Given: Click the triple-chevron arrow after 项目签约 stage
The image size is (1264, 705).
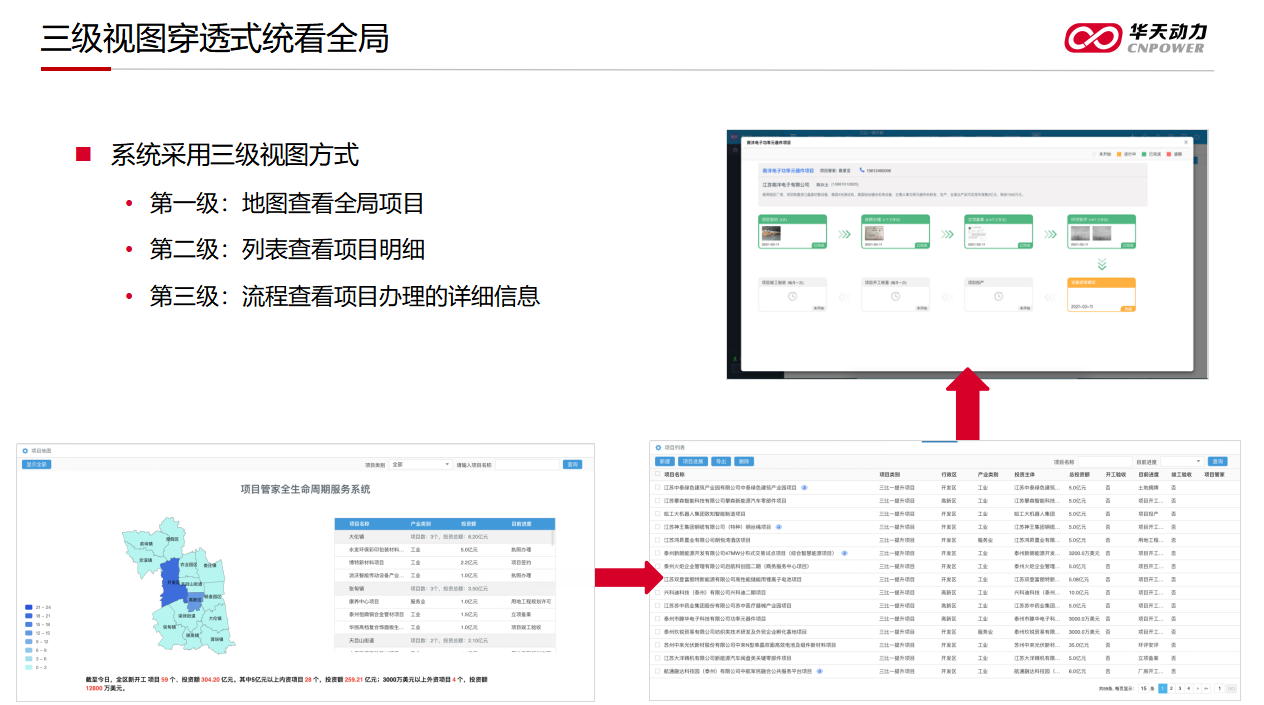Looking at the screenshot, I should [844, 234].
